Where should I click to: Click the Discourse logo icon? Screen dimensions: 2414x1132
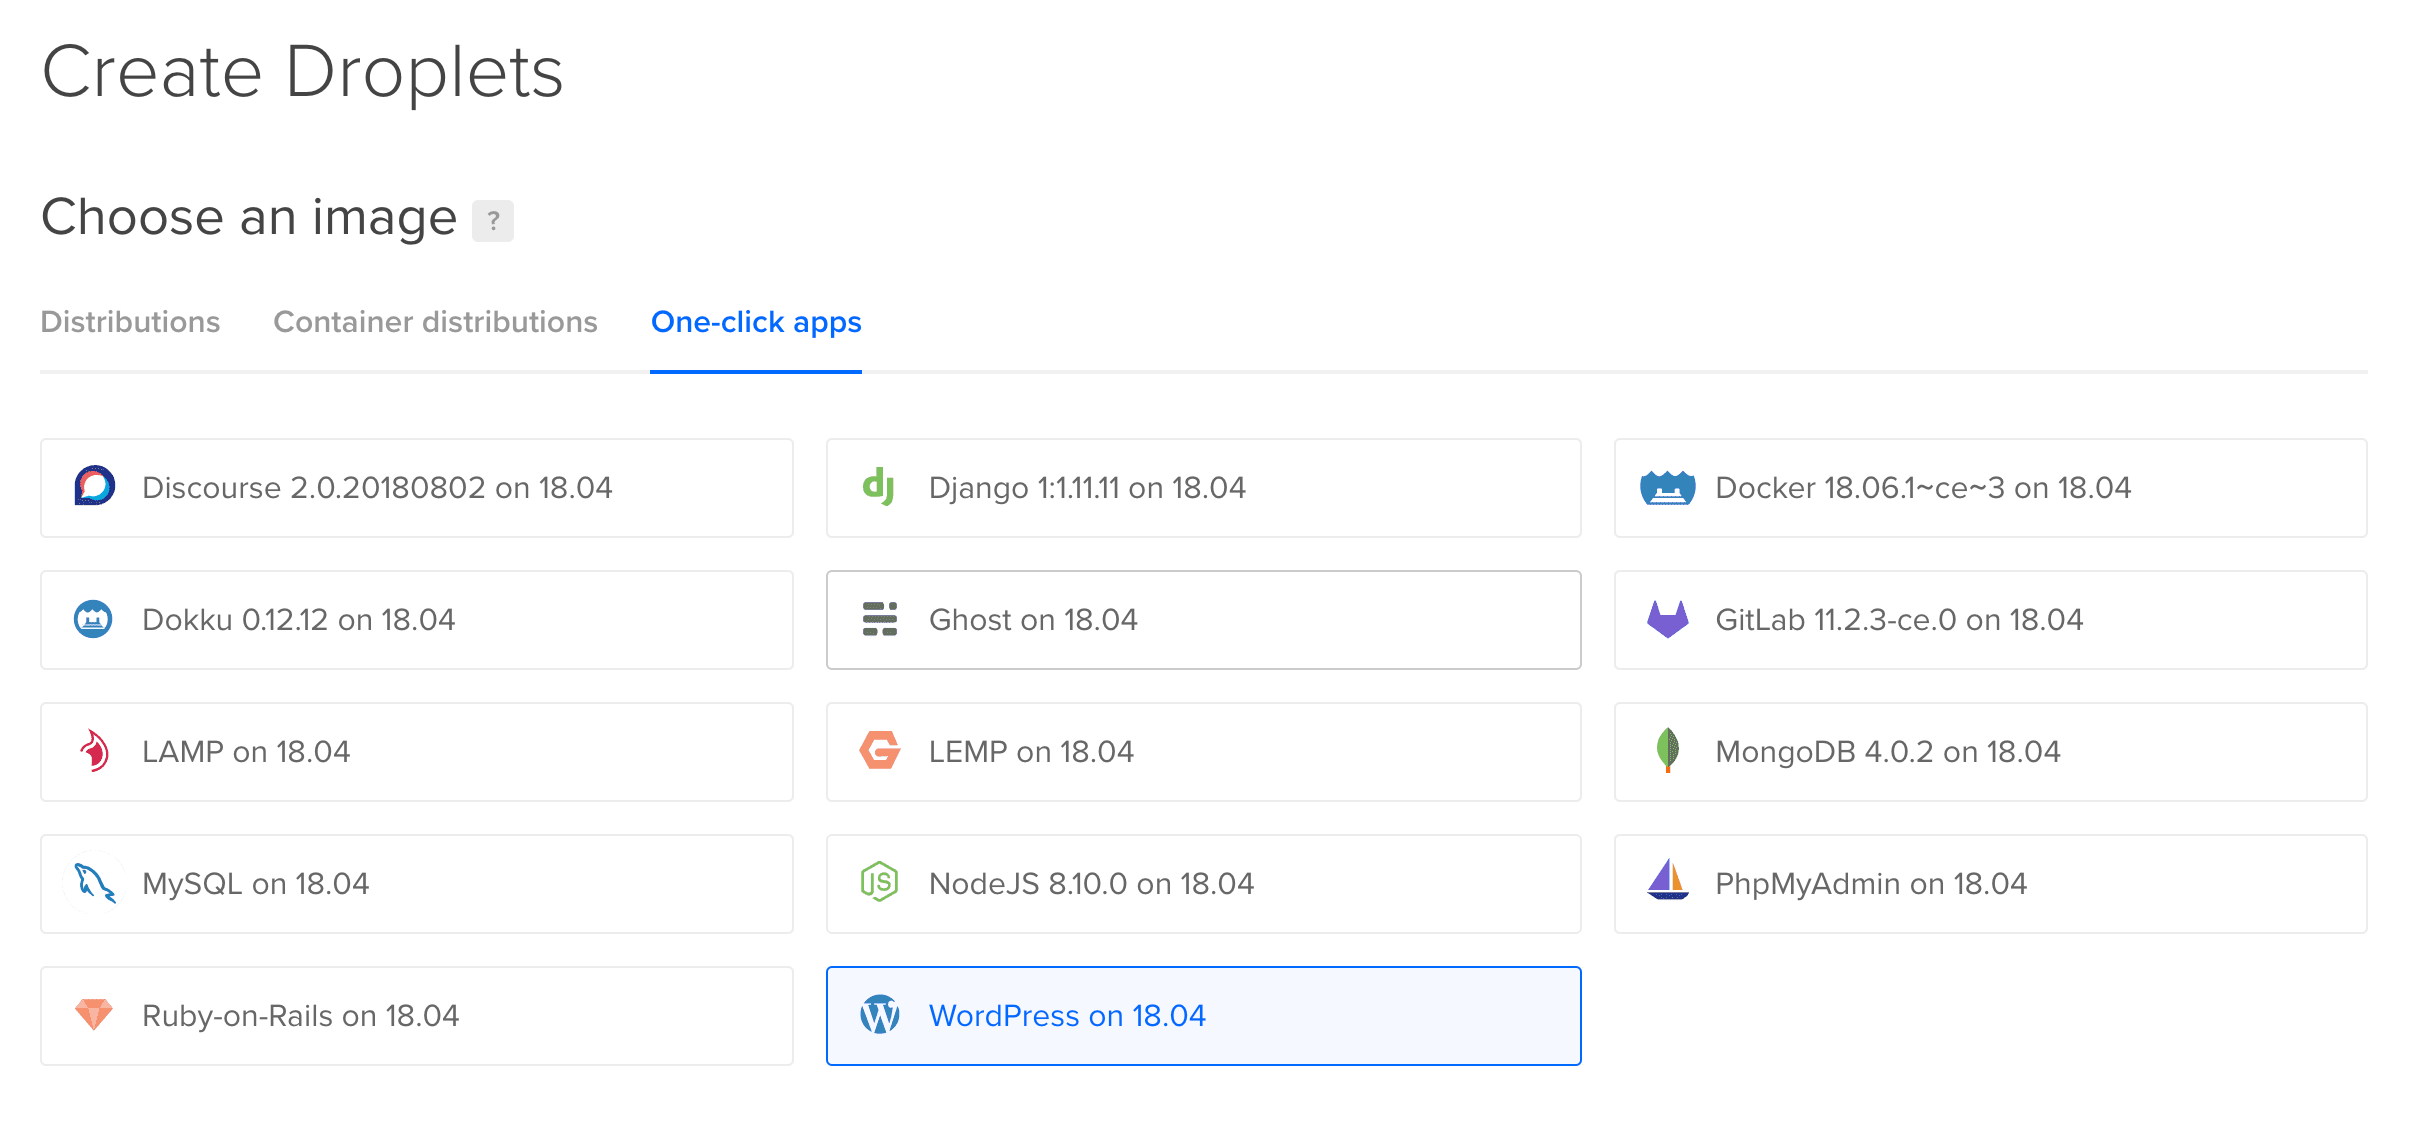click(94, 487)
